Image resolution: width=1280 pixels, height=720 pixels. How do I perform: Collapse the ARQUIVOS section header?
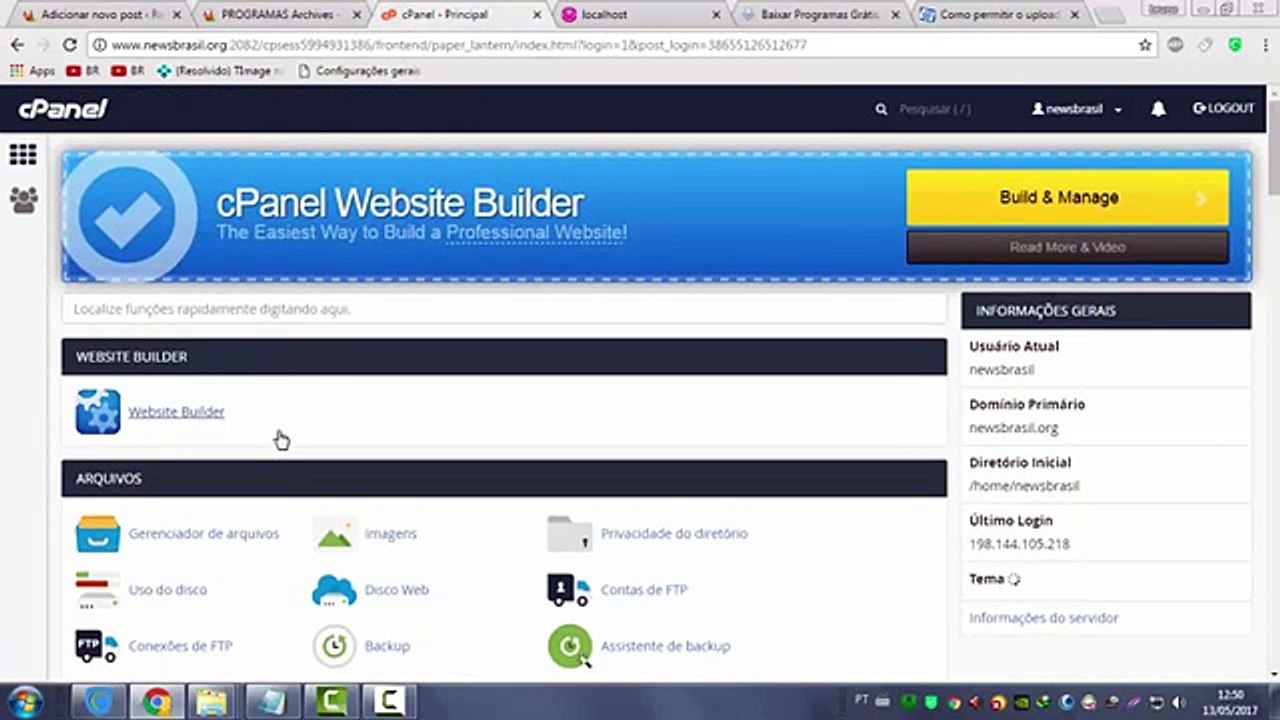tap(504, 479)
